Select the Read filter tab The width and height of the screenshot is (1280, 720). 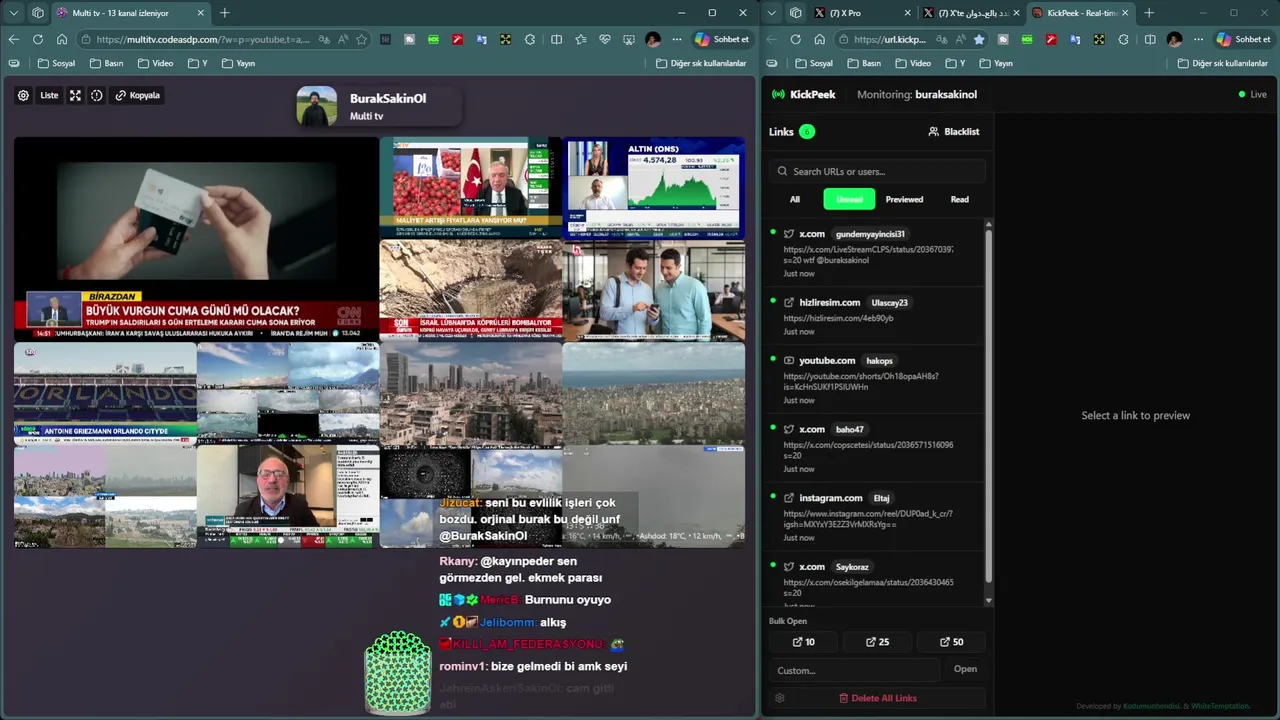959,199
